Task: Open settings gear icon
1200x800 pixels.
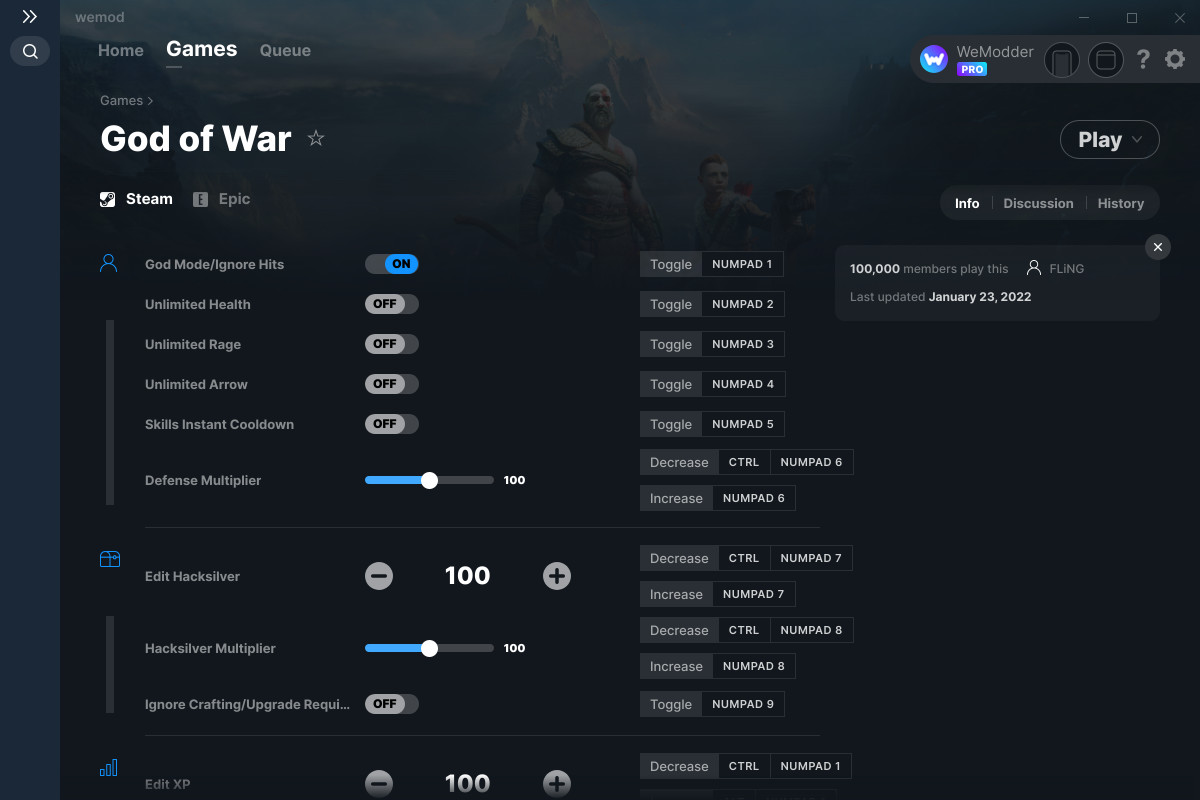Action: 1175,60
